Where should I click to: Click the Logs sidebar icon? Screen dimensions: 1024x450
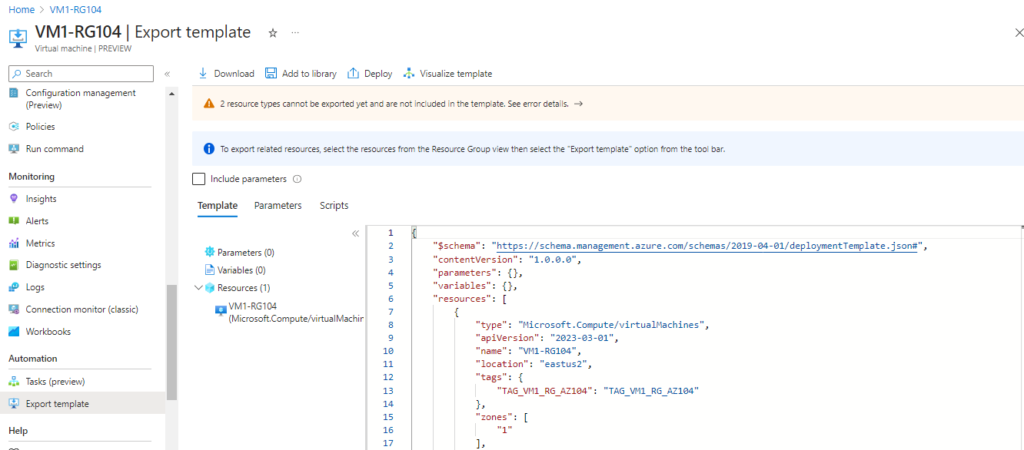14,287
